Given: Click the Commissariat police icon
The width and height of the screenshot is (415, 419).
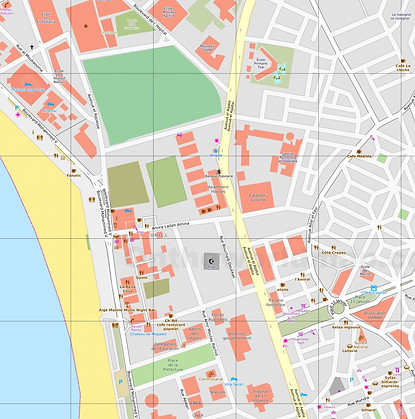Looking at the screenshot, I should [x=211, y=374].
